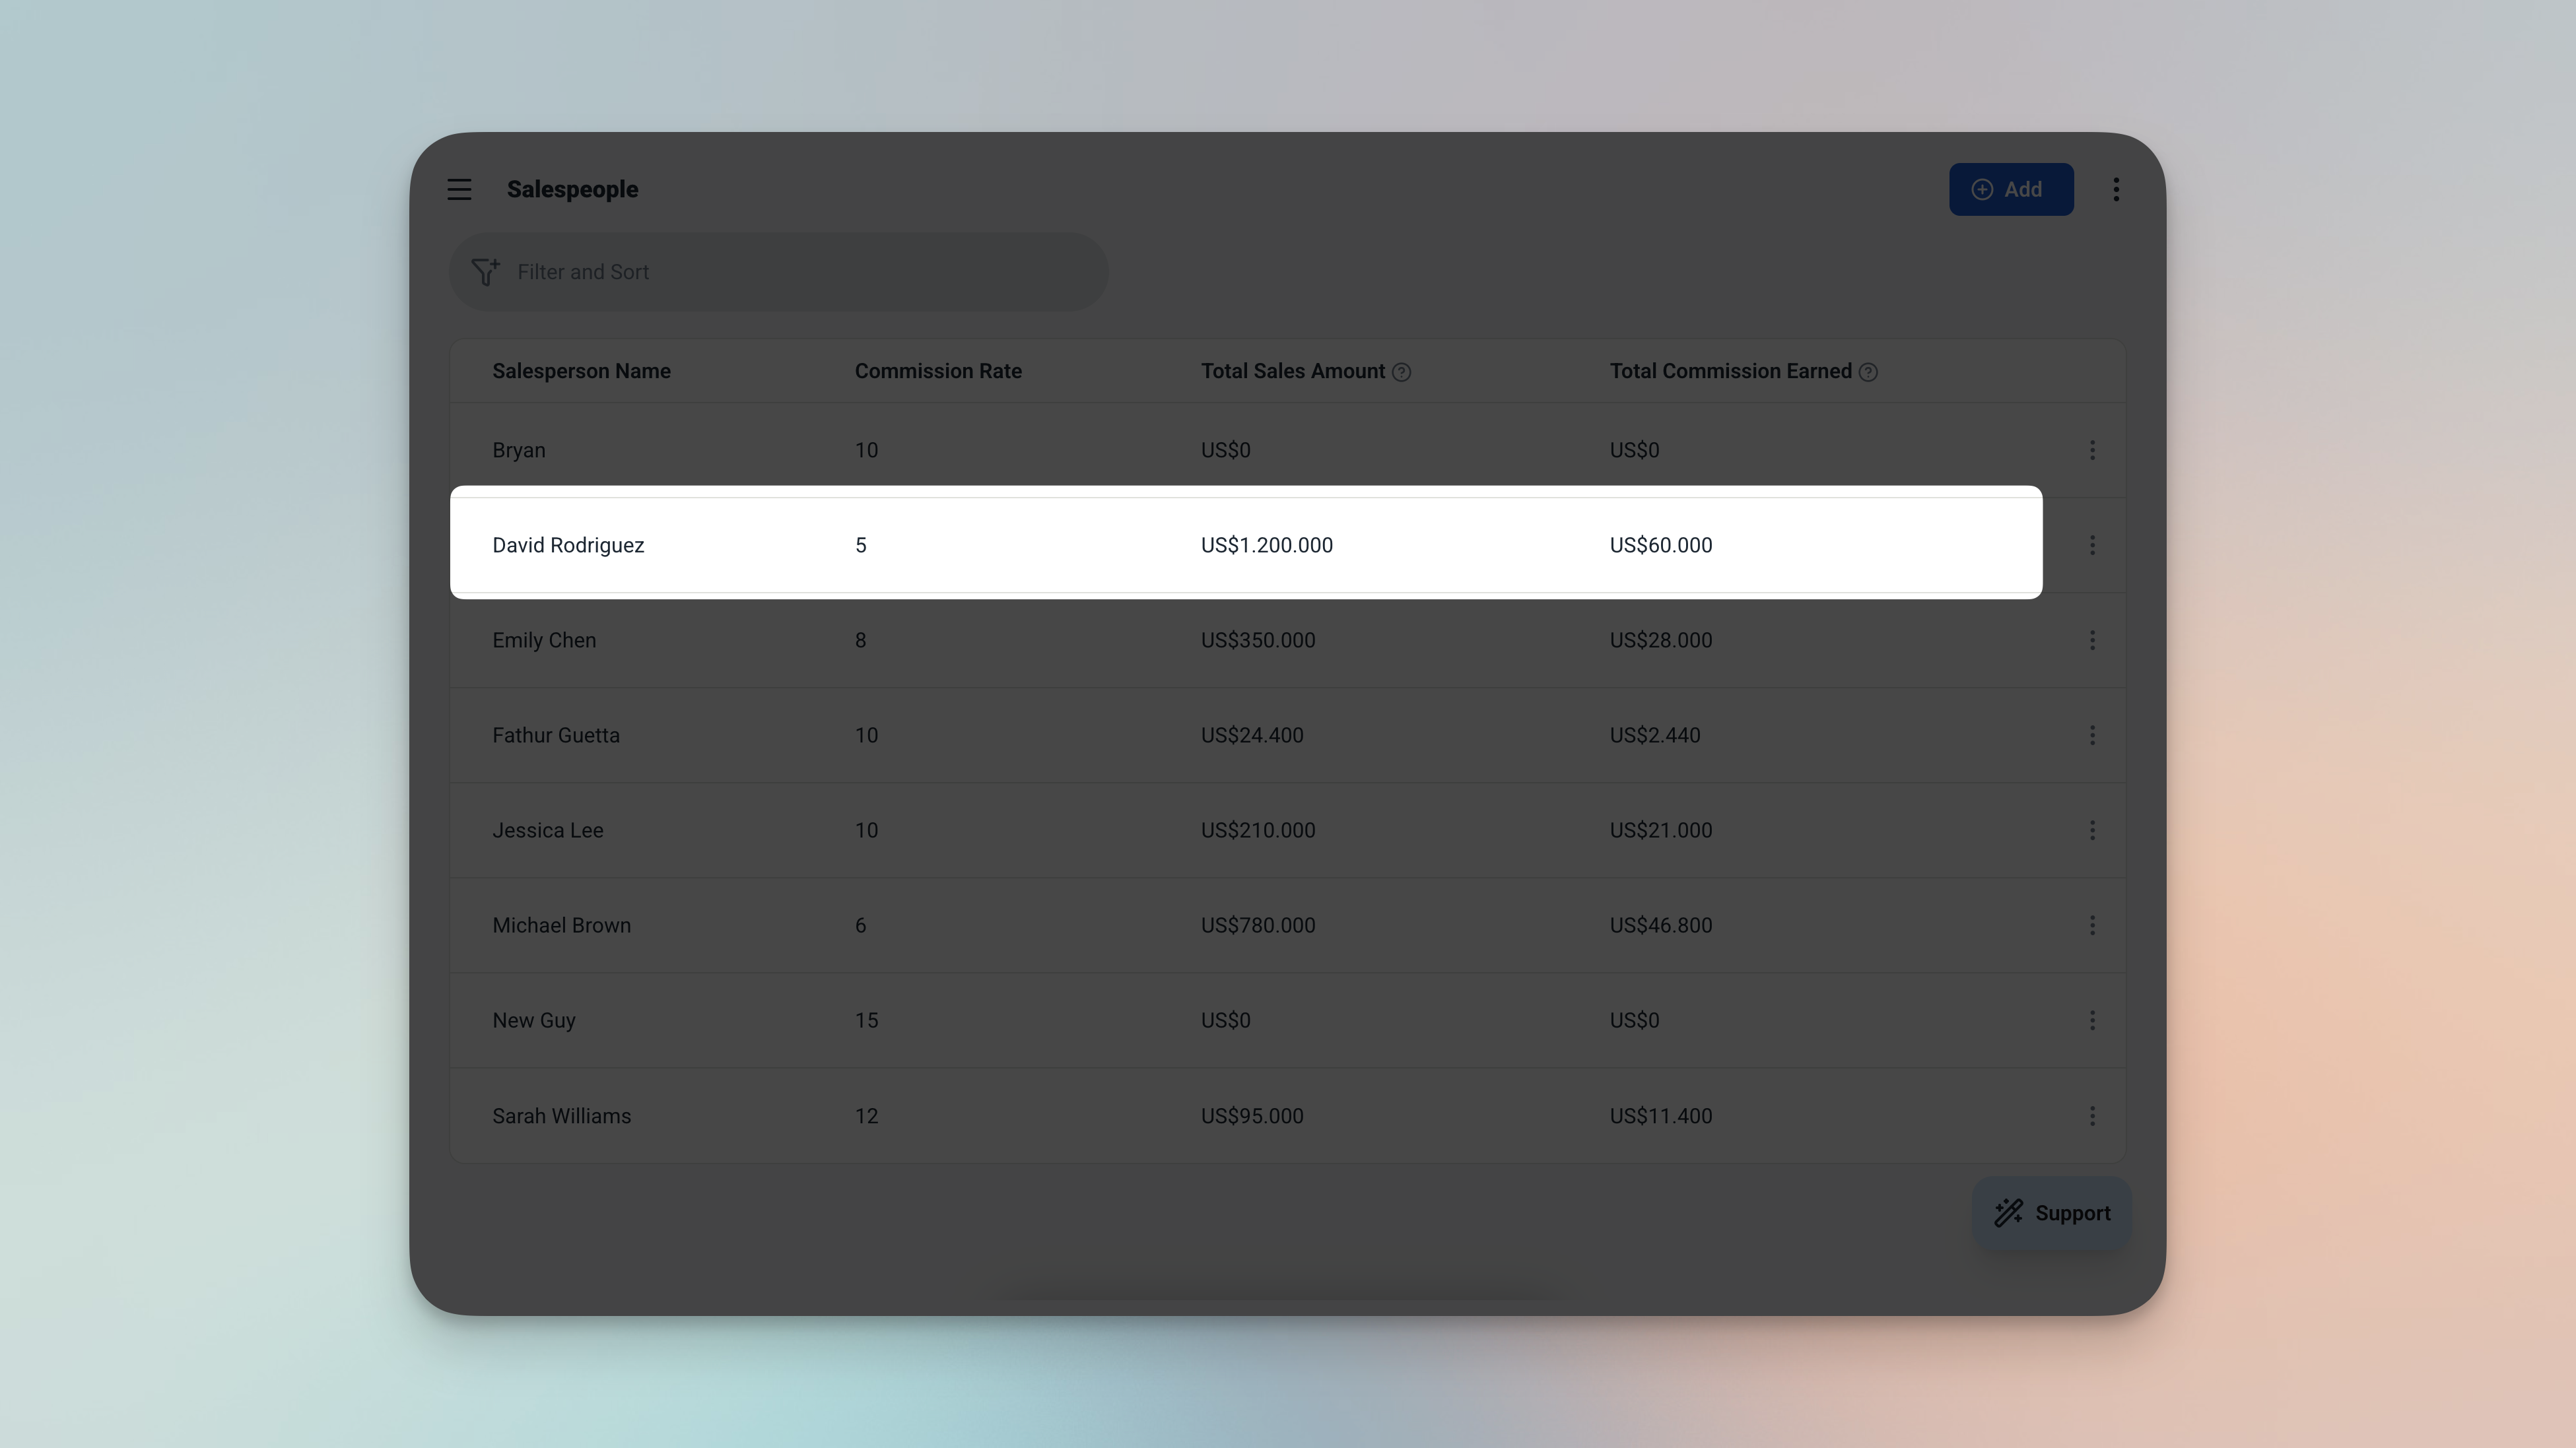The image size is (2576, 1448).
Task: Click the Add button
Action: (x=2011, y=189)
